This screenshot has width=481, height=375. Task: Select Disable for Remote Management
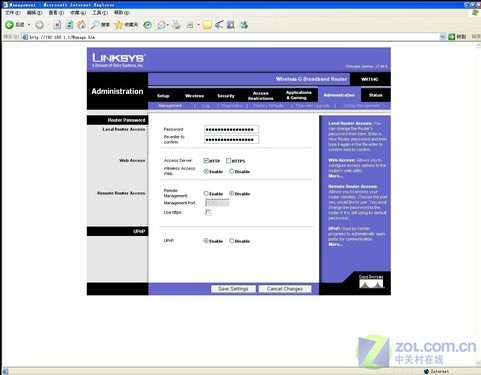click(231, 193)
